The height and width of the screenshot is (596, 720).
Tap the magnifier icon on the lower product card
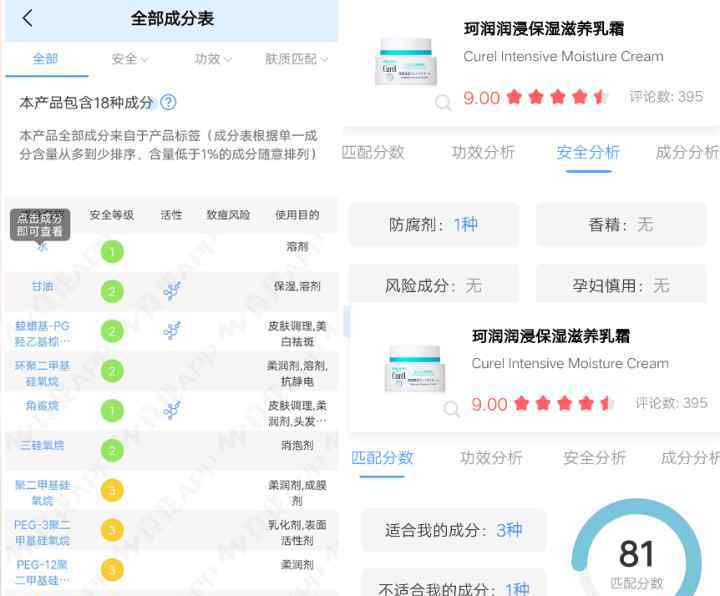[x=451, y=409]
